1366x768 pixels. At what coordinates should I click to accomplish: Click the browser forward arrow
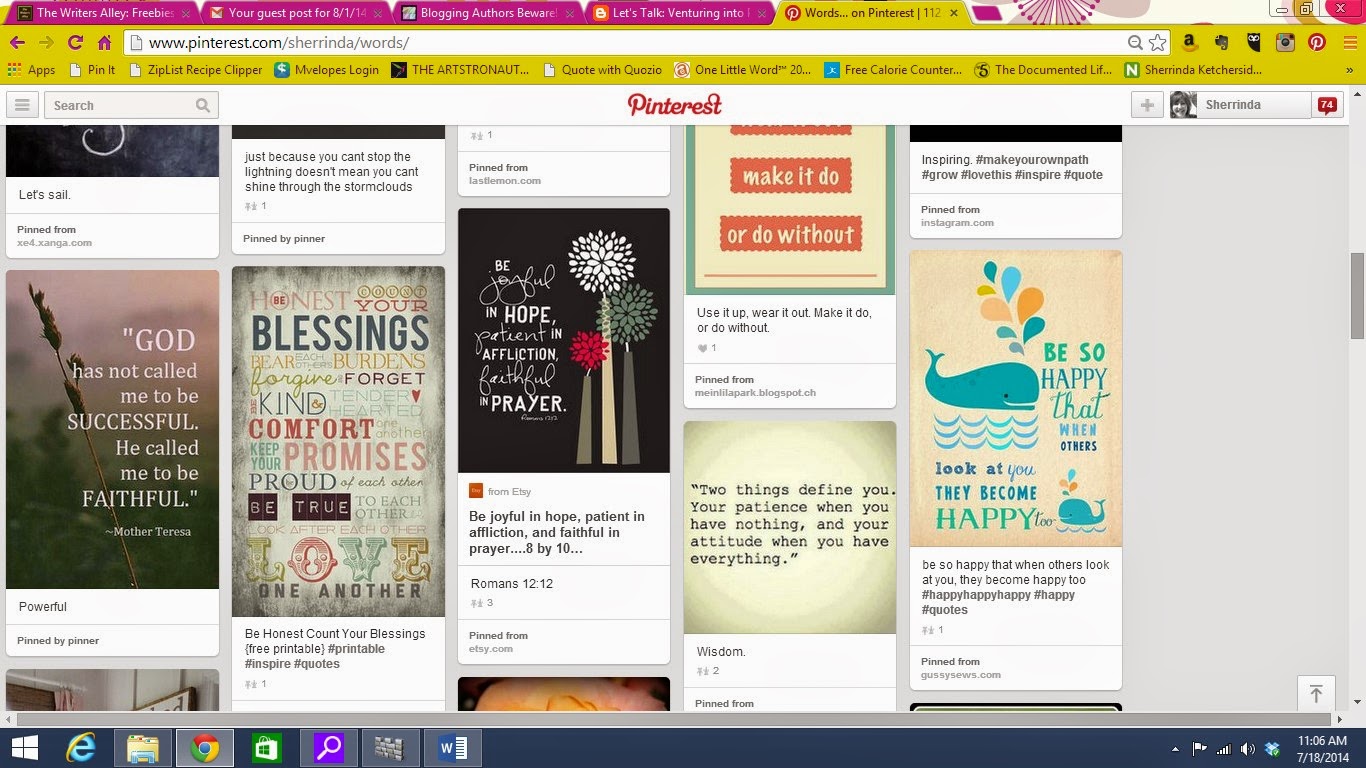[46, 43]
